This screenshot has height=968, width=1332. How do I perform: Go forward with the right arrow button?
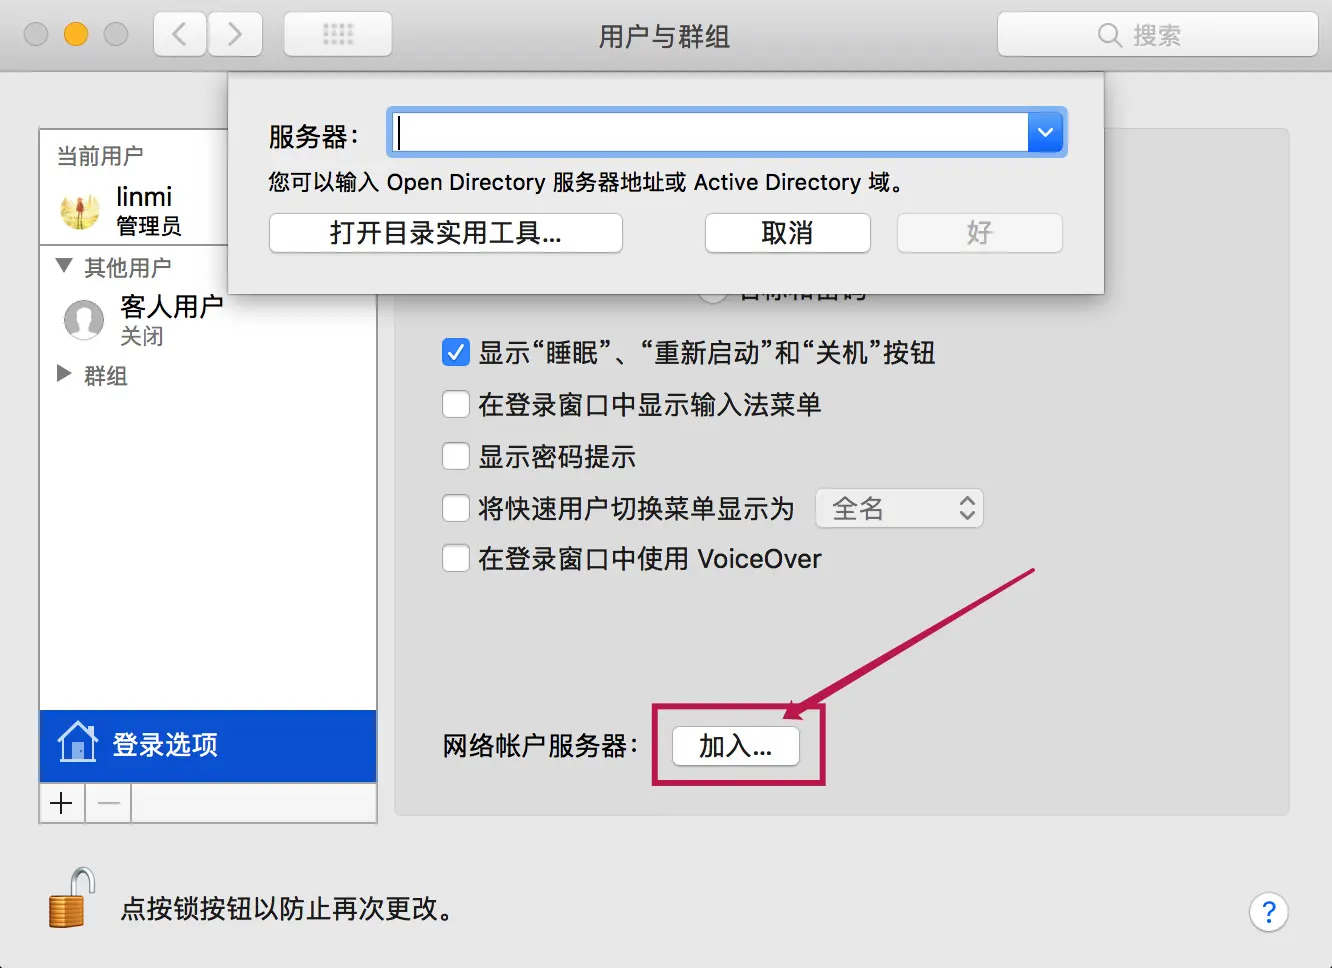tap(235, 35)
